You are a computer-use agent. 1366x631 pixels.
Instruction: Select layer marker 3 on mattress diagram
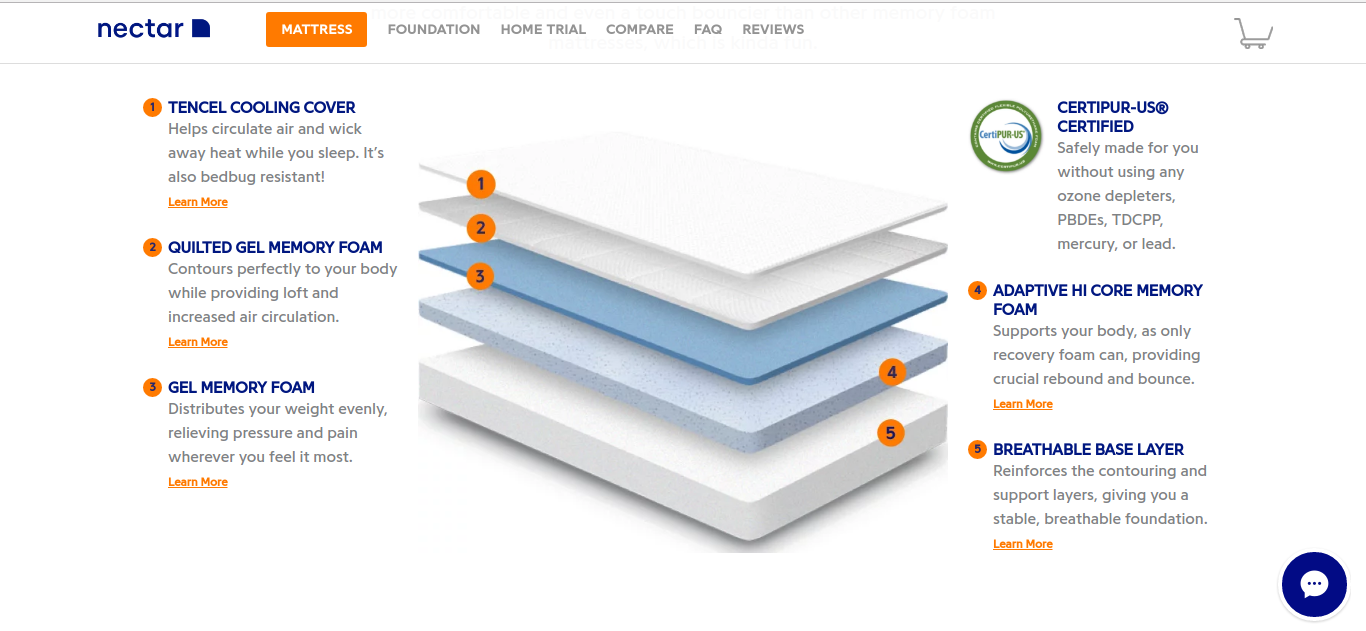[481, 276]
